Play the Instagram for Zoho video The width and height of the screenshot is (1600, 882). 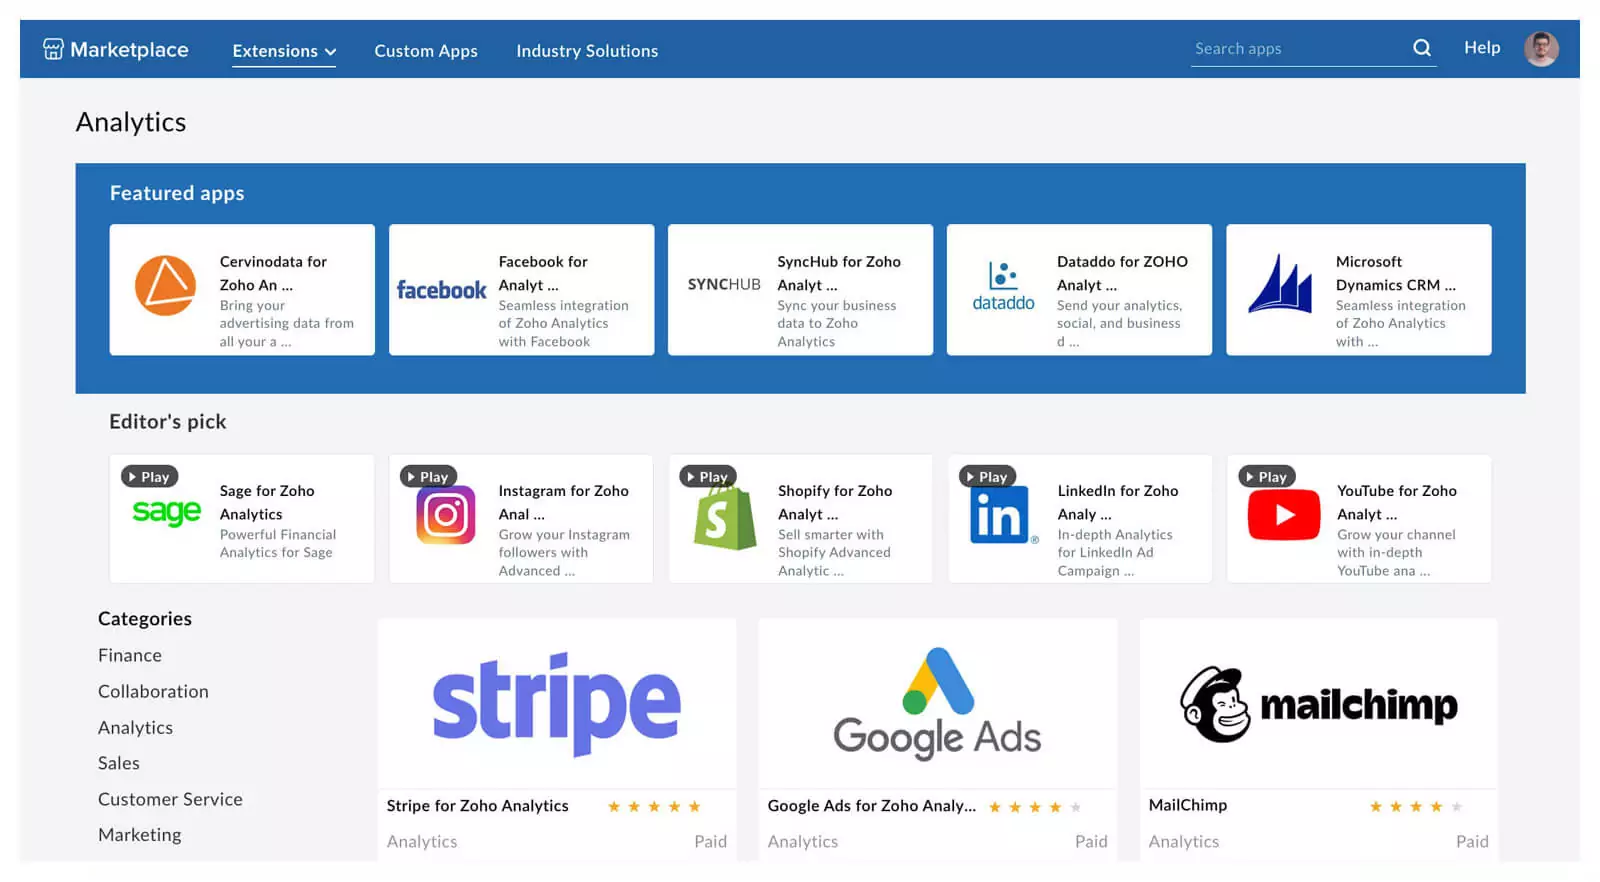[x=428, y=477]
